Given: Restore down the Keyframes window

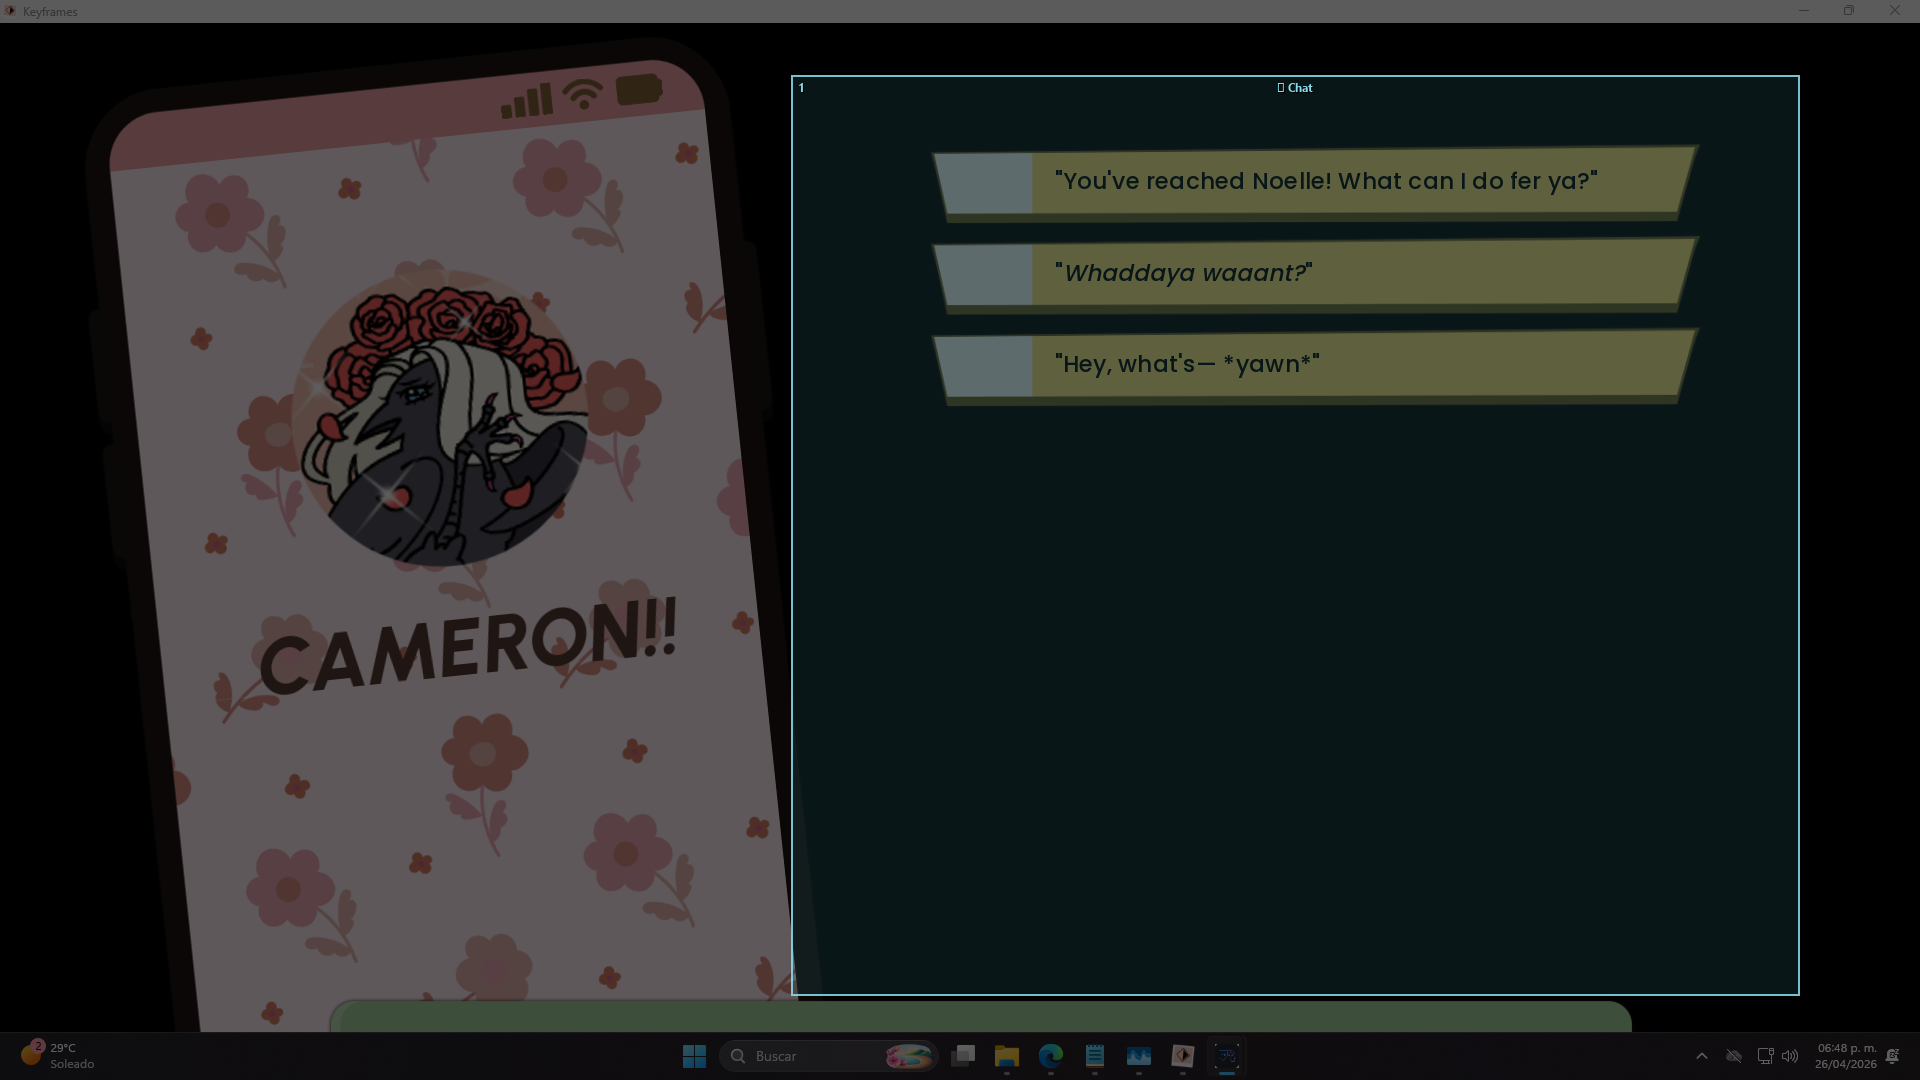Looking at the screenshot, I should coord(1849,11).
